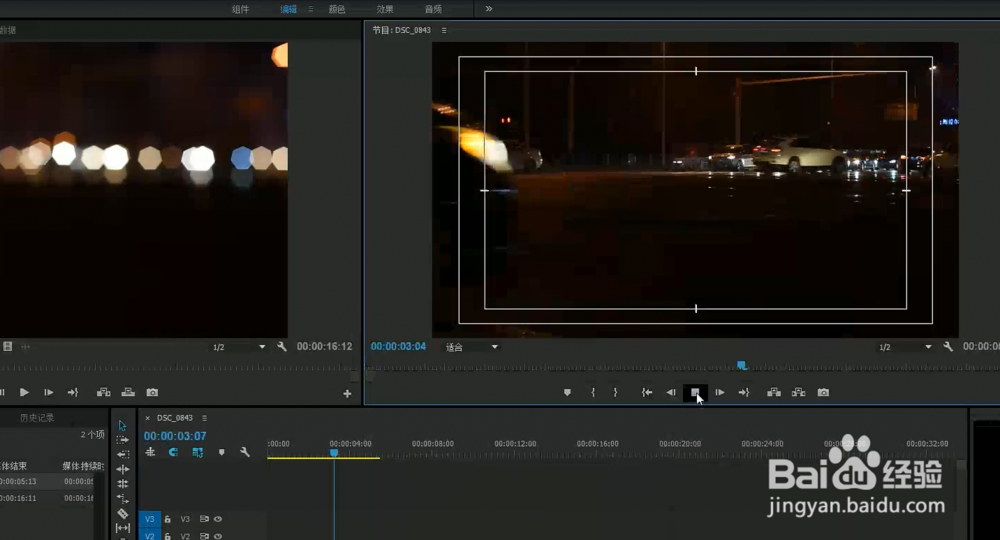
Task: Toggle V3 track output eye
Action: click(x=218, y=519)
